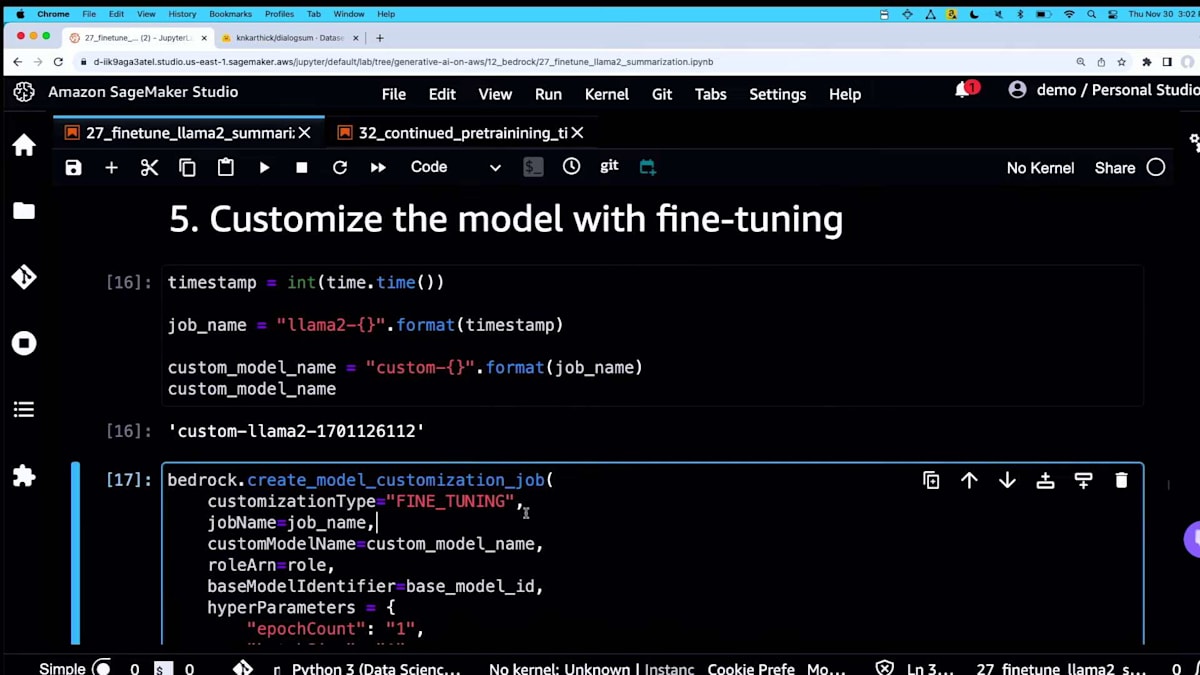The width and height of the screenshot is (1200, 675).
Task: Paste cell using the clipboard icon
Action: 226,167
